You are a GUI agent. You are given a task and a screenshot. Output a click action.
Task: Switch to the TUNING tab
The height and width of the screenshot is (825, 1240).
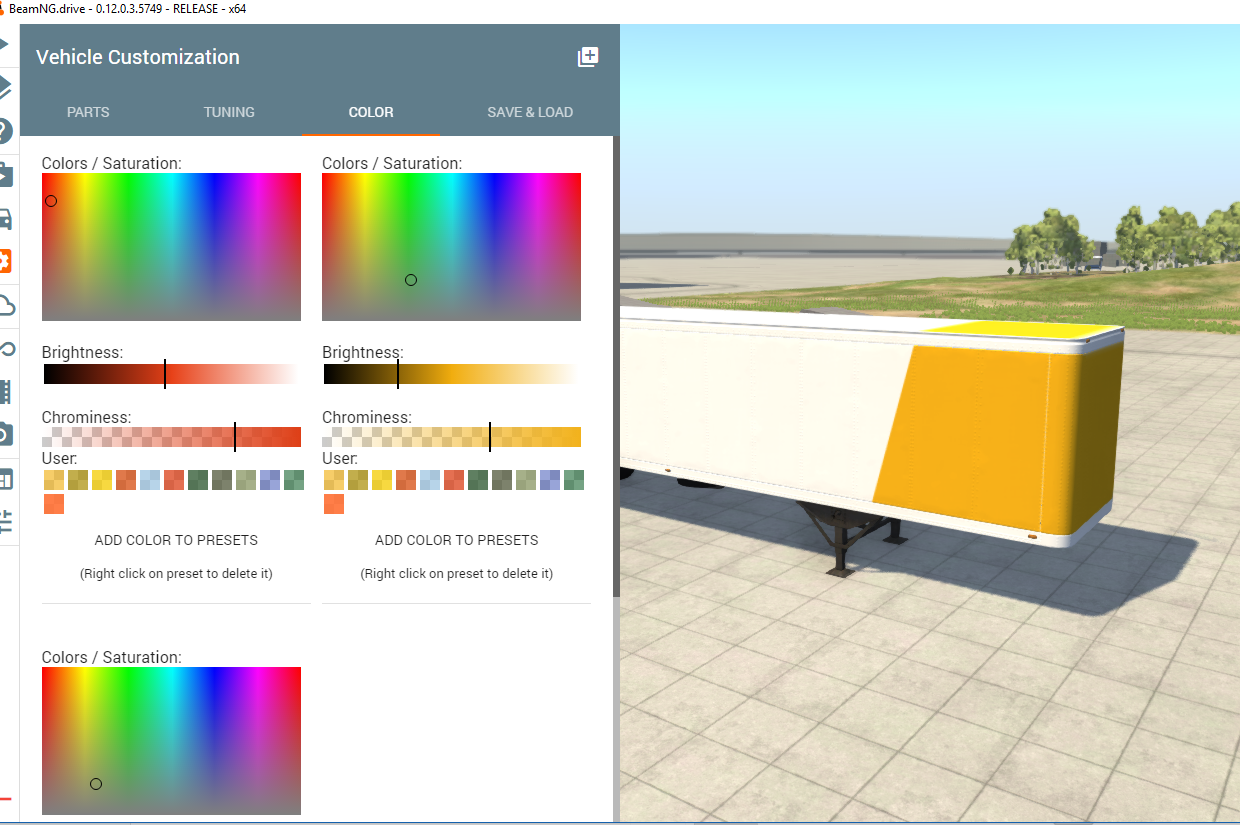tap(229, 112)
